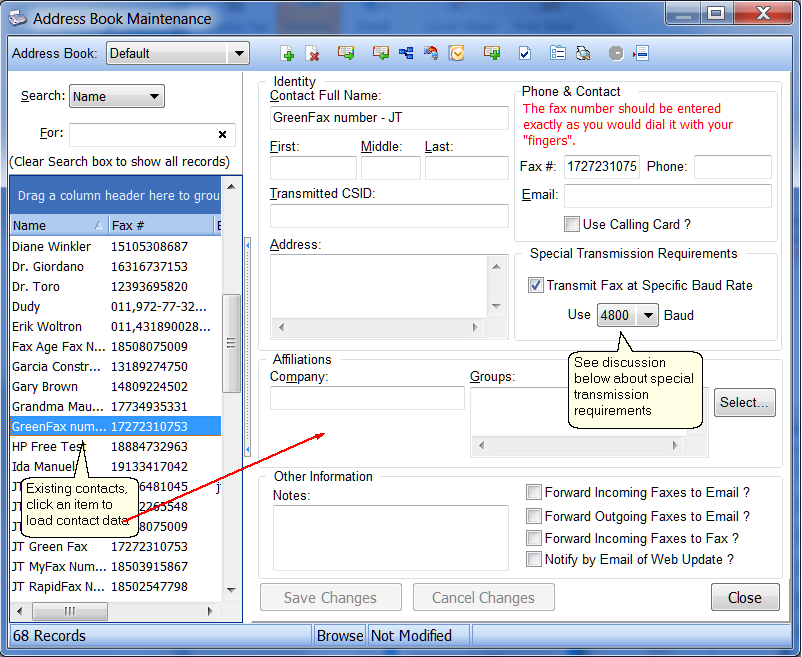The image size is (802, 657).
Task: Open the Baud rate dropdown showing 4800
Action: tap(648, 315)
